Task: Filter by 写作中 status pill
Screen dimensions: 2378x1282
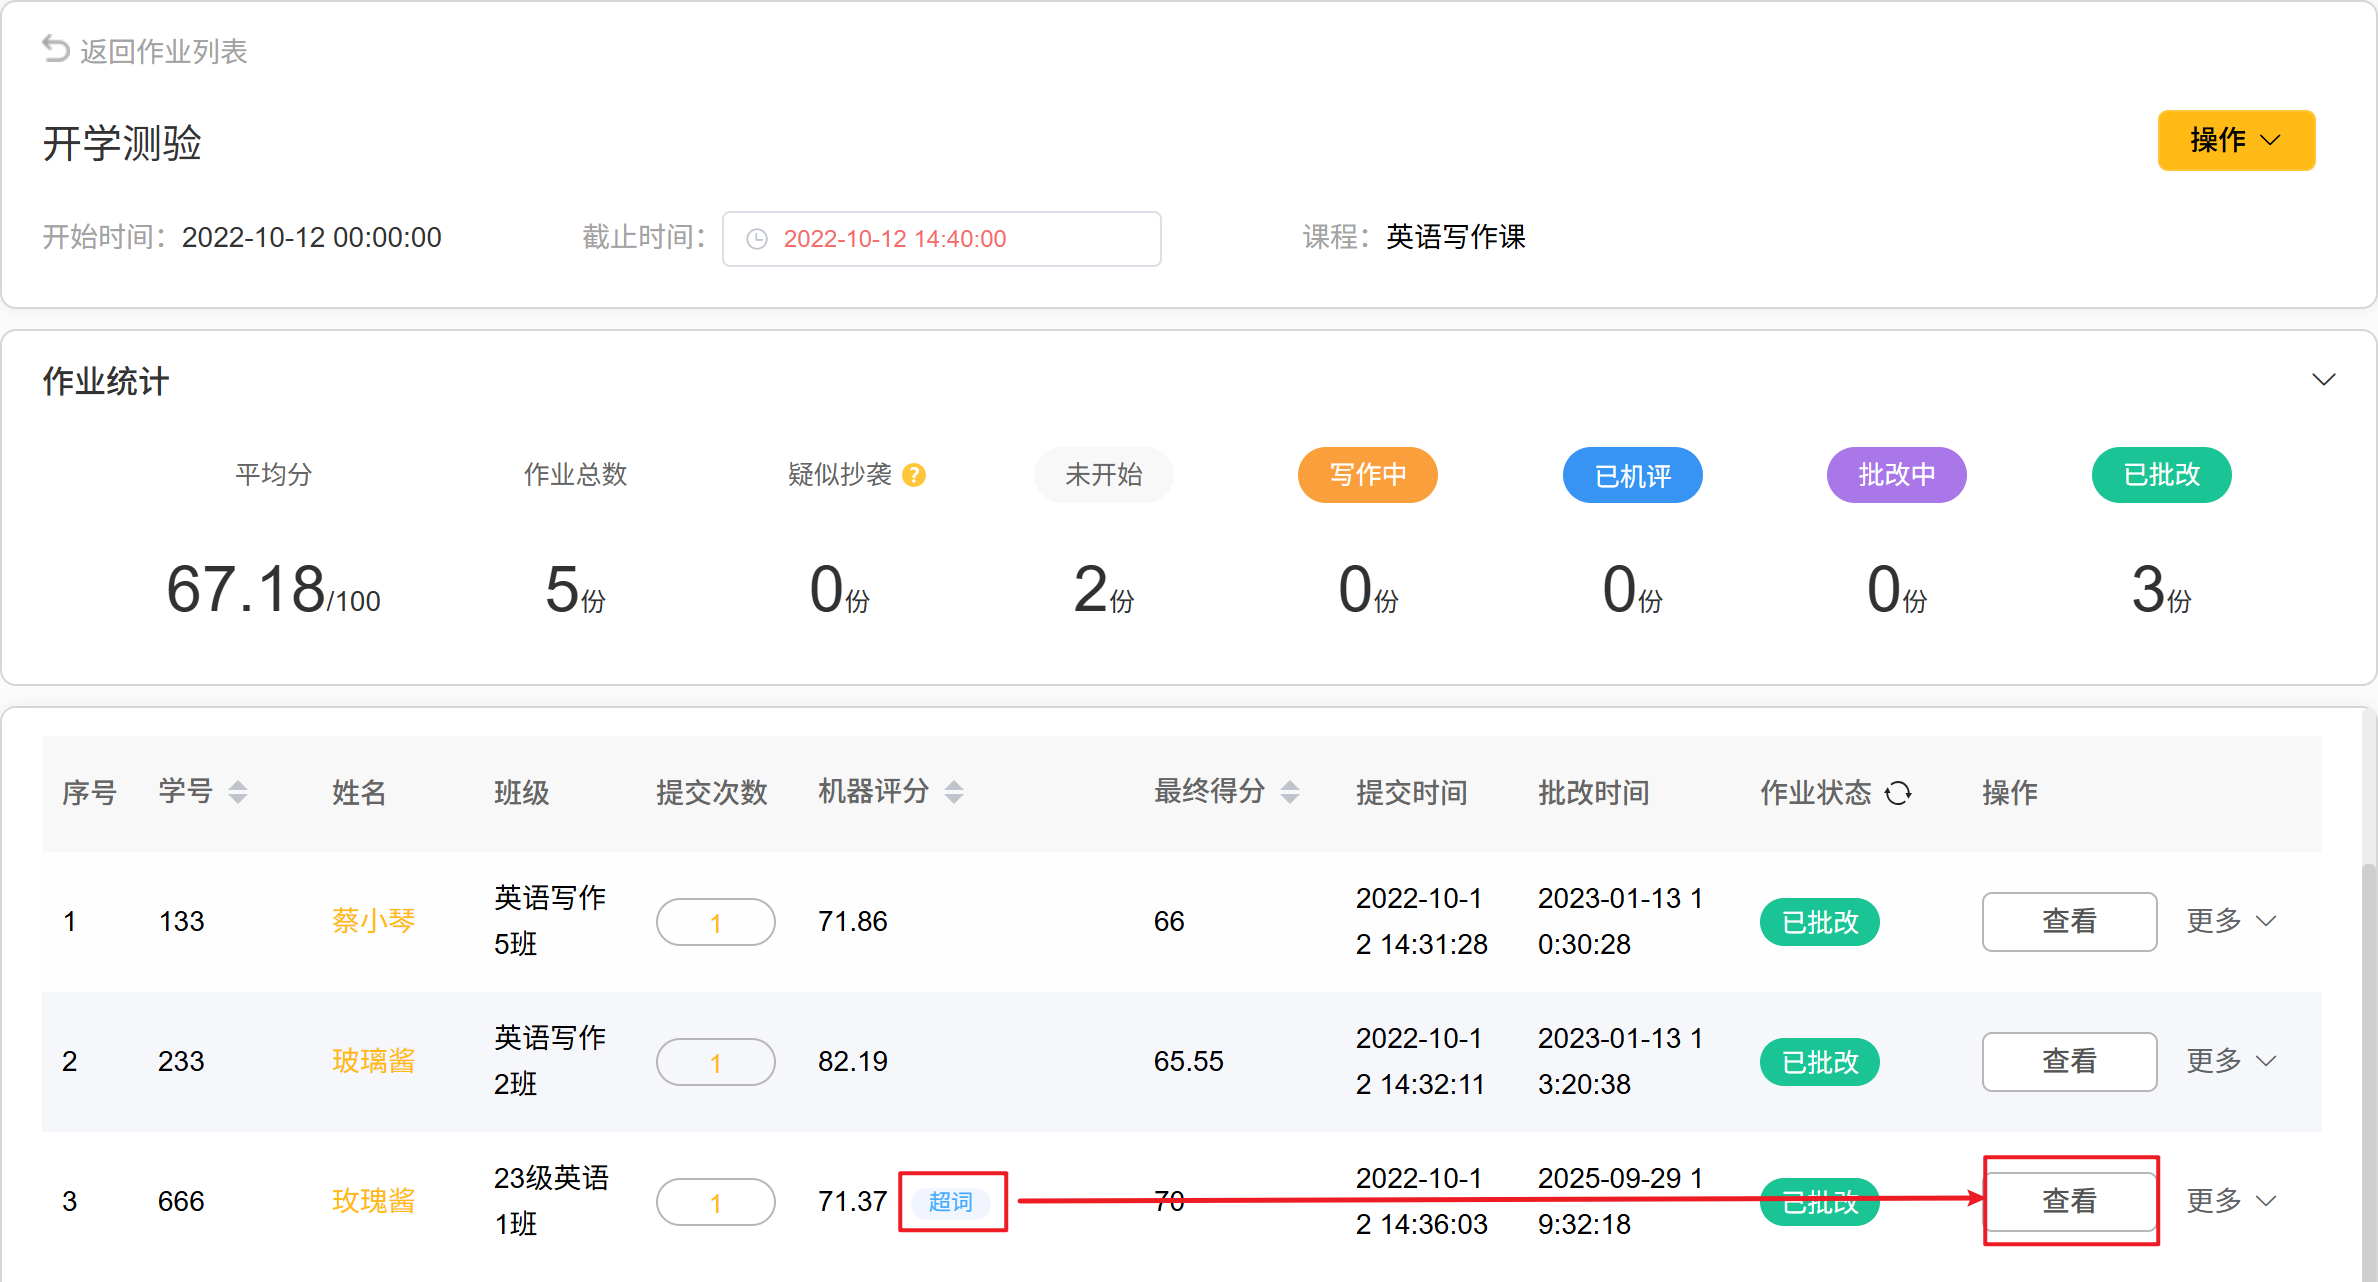Action: (x=1367, y=475)
